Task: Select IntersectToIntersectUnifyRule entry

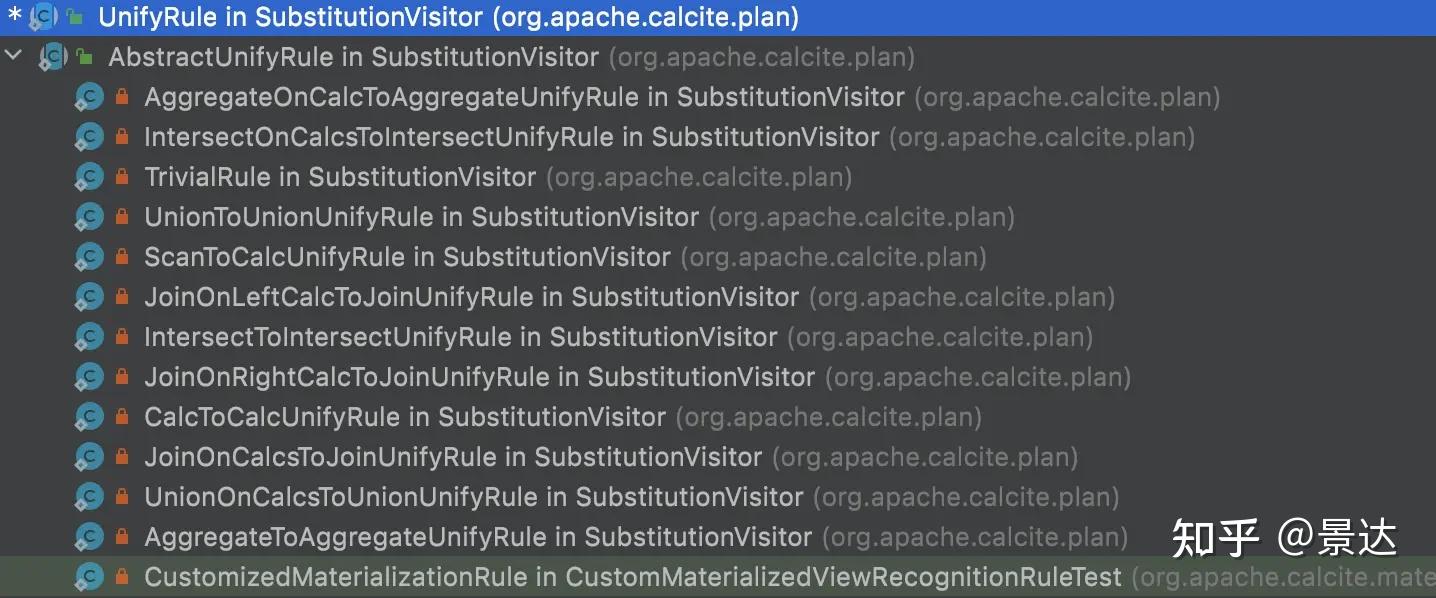Action: tap(460, 337)
